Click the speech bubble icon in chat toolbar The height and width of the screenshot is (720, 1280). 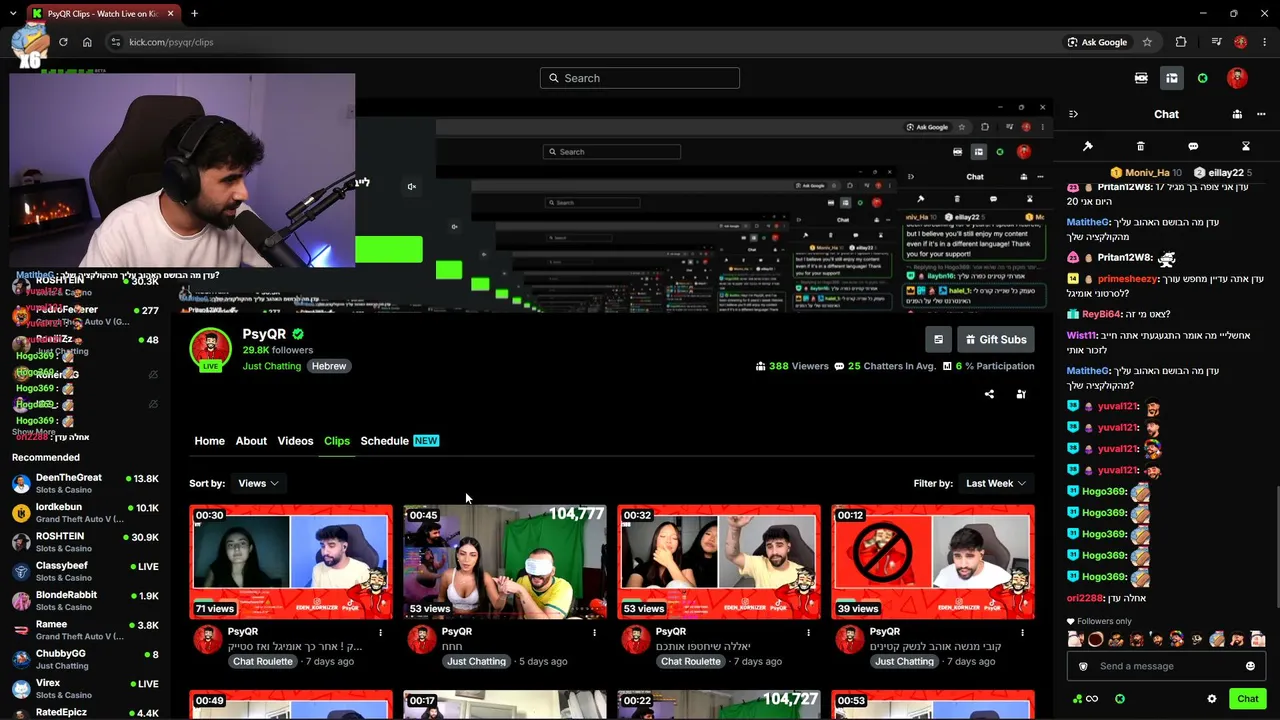[x=1193, y=146]
